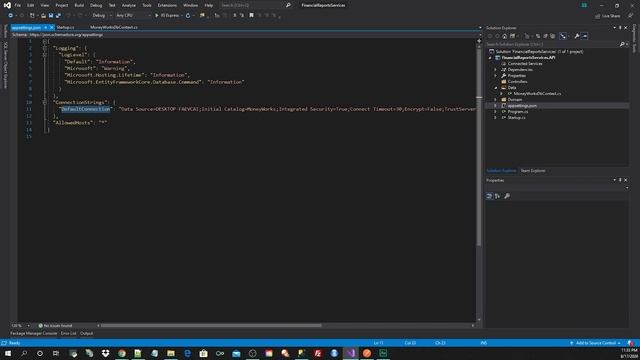640x360 pixels.
Task: Expand MoneyWorksDbContext.cs in Solution Explorer
Action: coord(502,94)
